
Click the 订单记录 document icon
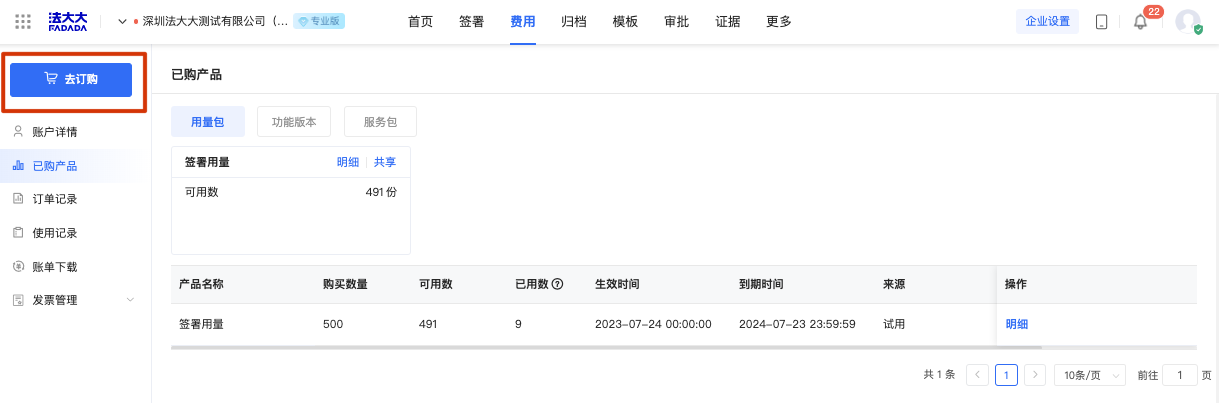pos(18,199)
